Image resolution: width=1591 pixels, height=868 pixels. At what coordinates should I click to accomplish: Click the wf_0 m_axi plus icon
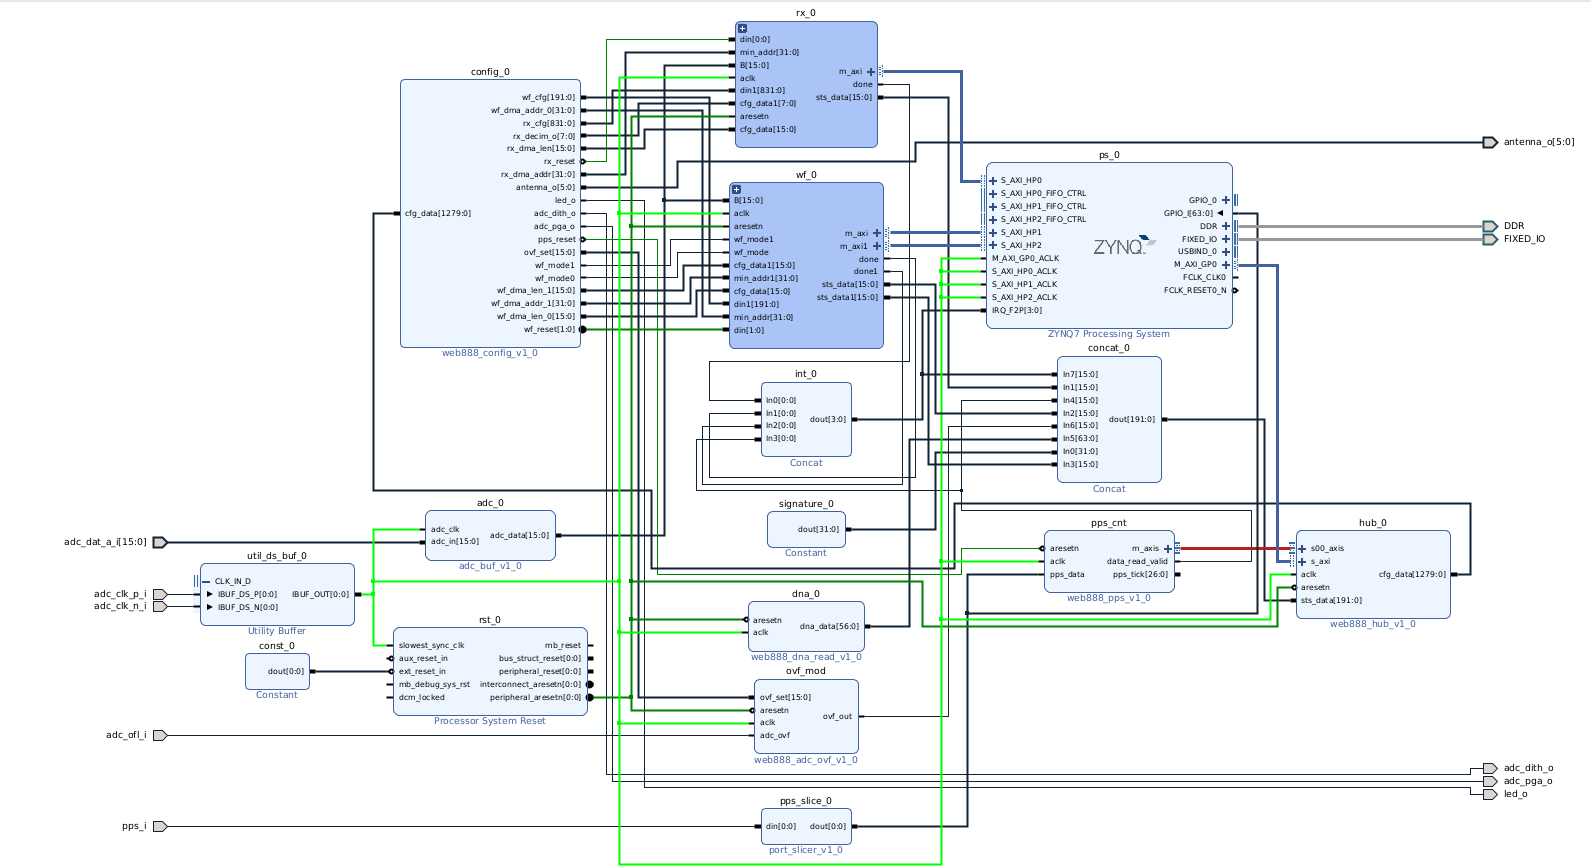(877, 233)
